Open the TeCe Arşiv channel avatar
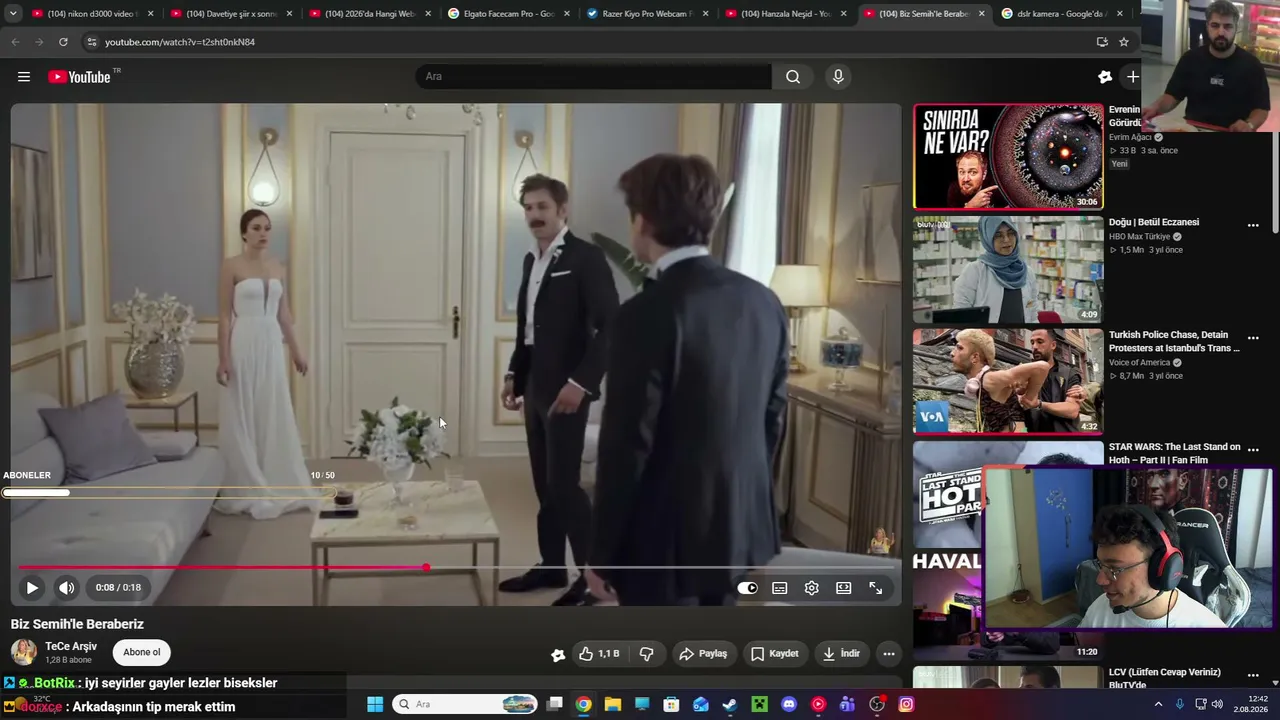 pos(24,653)
